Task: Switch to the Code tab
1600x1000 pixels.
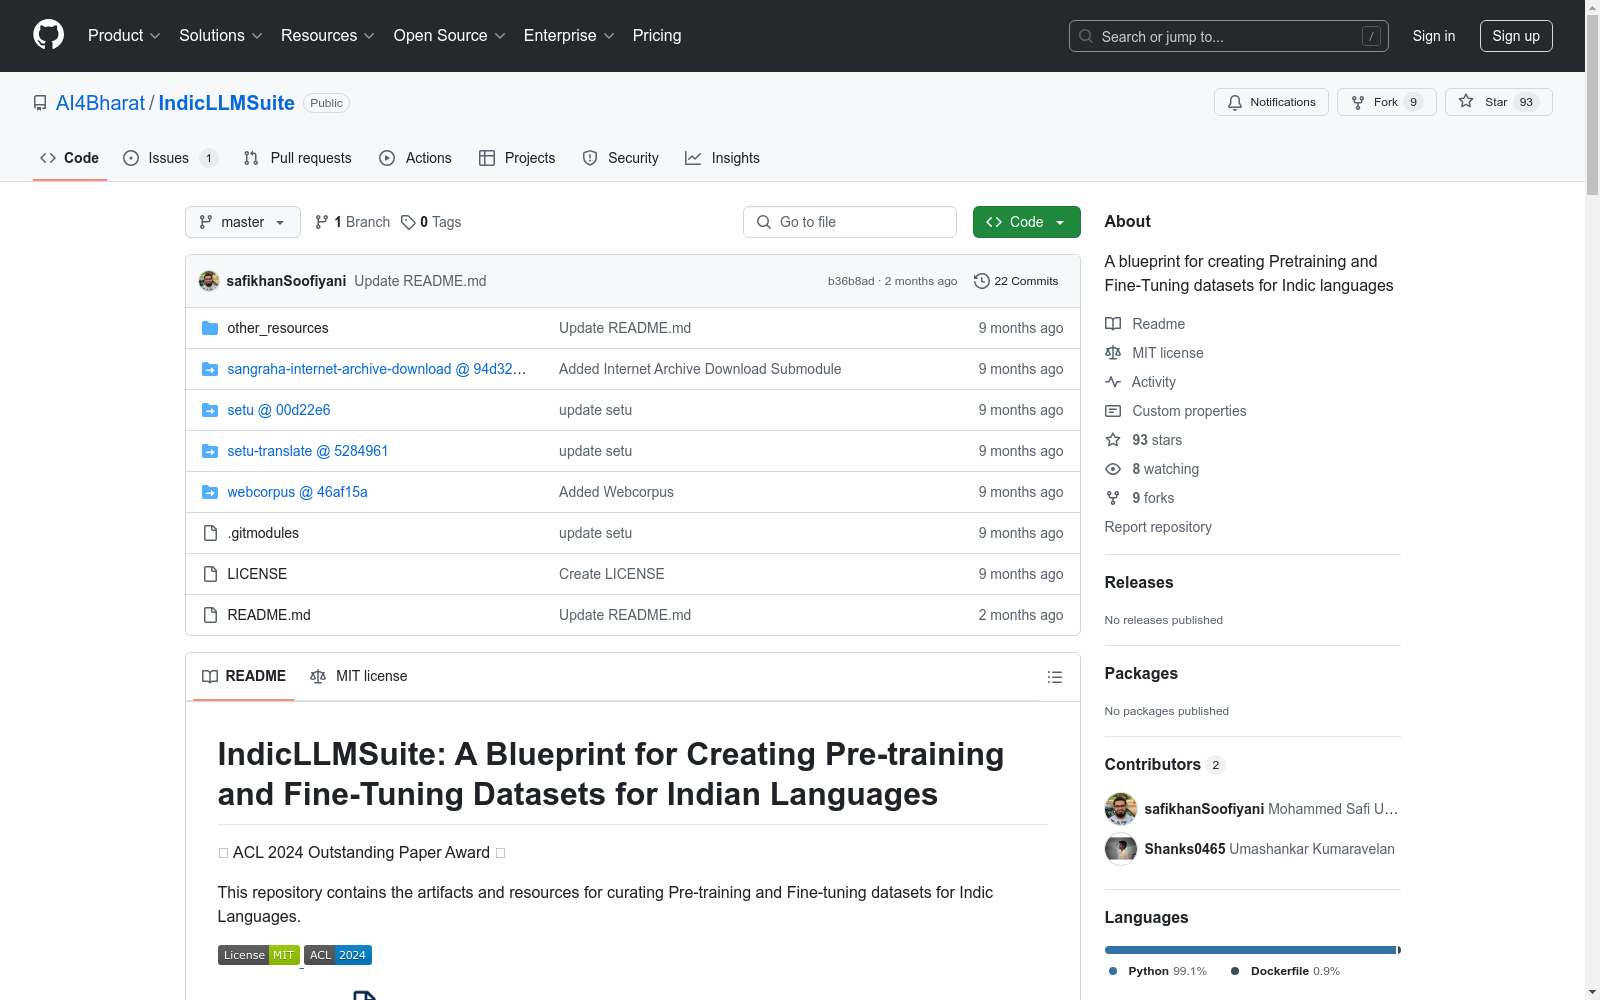Action: tap(70, 158)
